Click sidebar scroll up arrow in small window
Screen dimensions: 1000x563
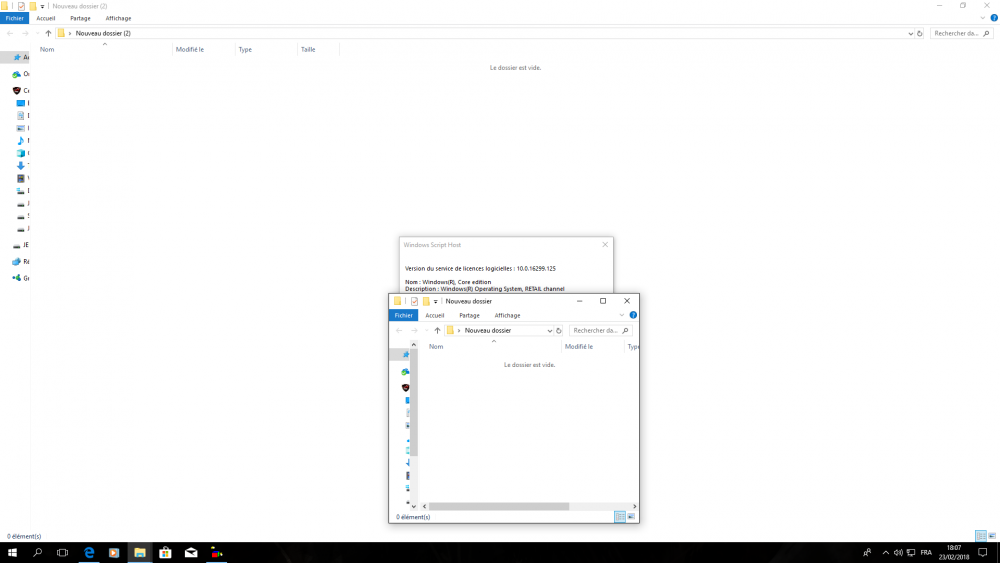click(414, 345)
